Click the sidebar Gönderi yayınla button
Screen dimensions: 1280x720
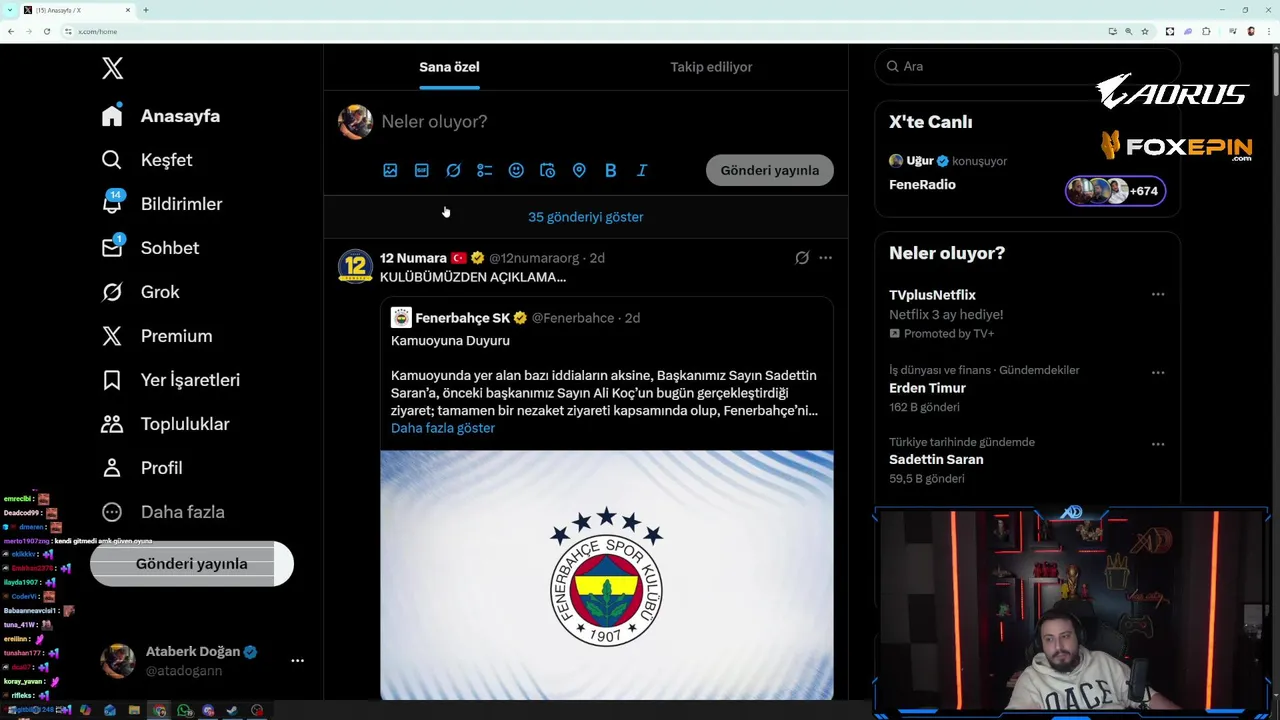192,564
